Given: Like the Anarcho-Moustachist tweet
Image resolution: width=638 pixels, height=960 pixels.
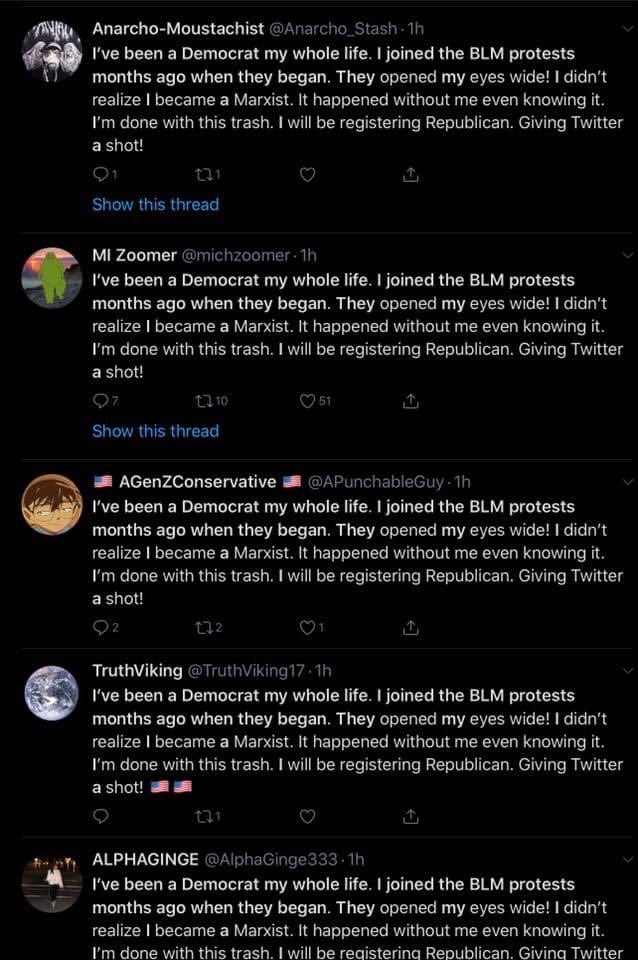Looking at the screenshot, I should point(307,175).
